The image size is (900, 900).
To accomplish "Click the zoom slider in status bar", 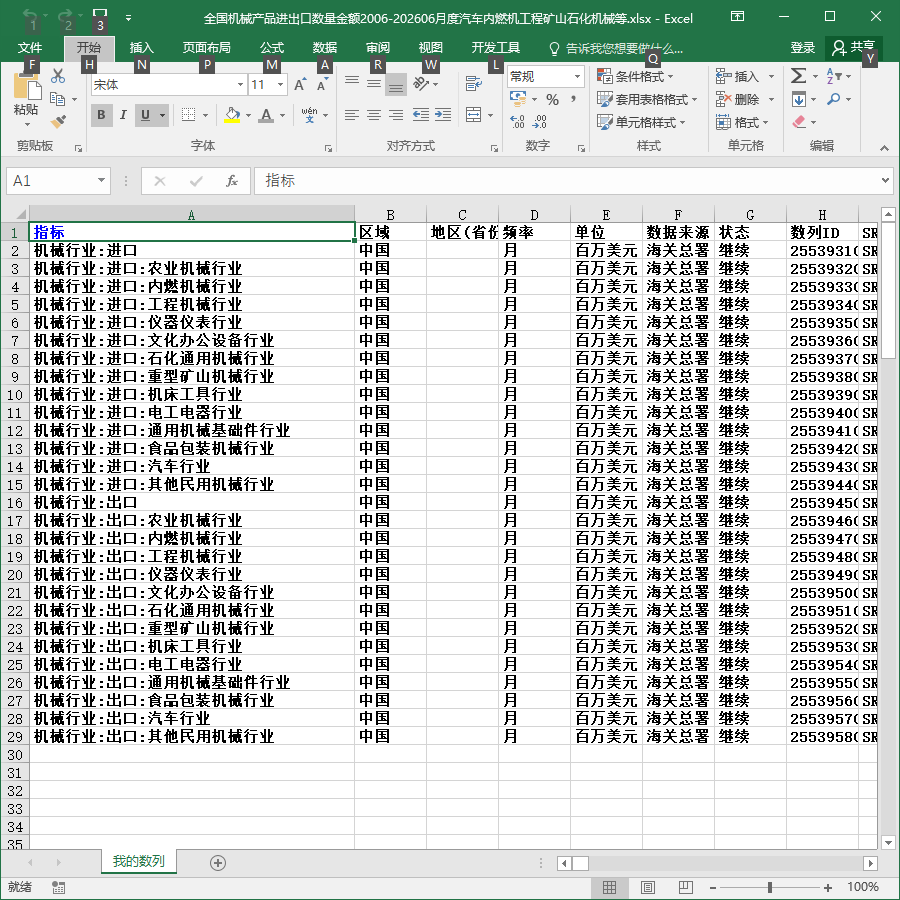I will point(769,887).
